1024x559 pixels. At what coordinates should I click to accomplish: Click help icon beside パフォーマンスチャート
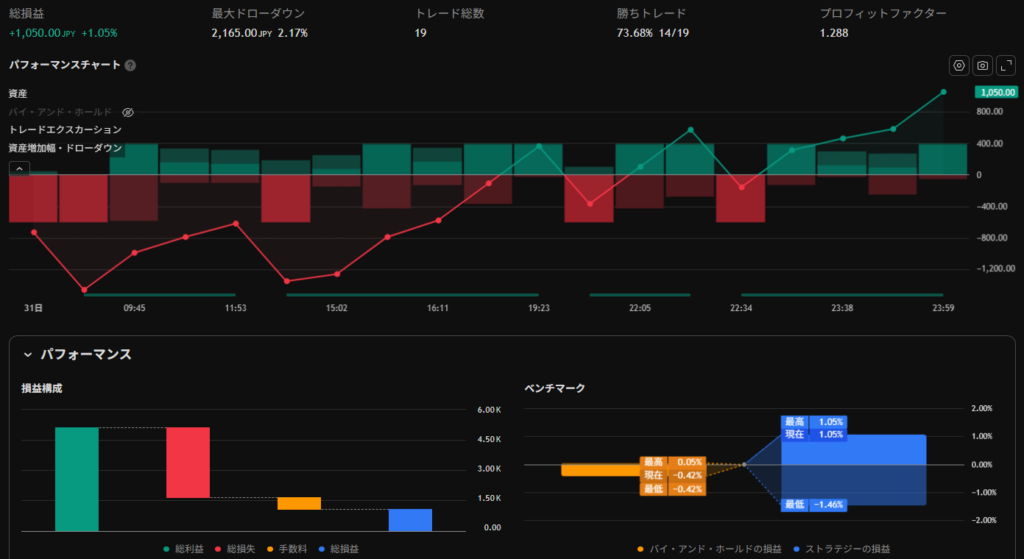click(x=131, y=65)
